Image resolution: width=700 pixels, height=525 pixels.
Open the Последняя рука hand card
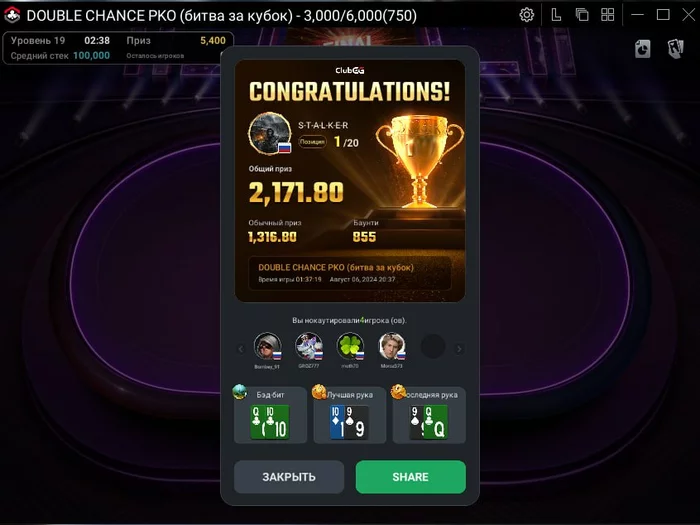[x=429, y=415]
